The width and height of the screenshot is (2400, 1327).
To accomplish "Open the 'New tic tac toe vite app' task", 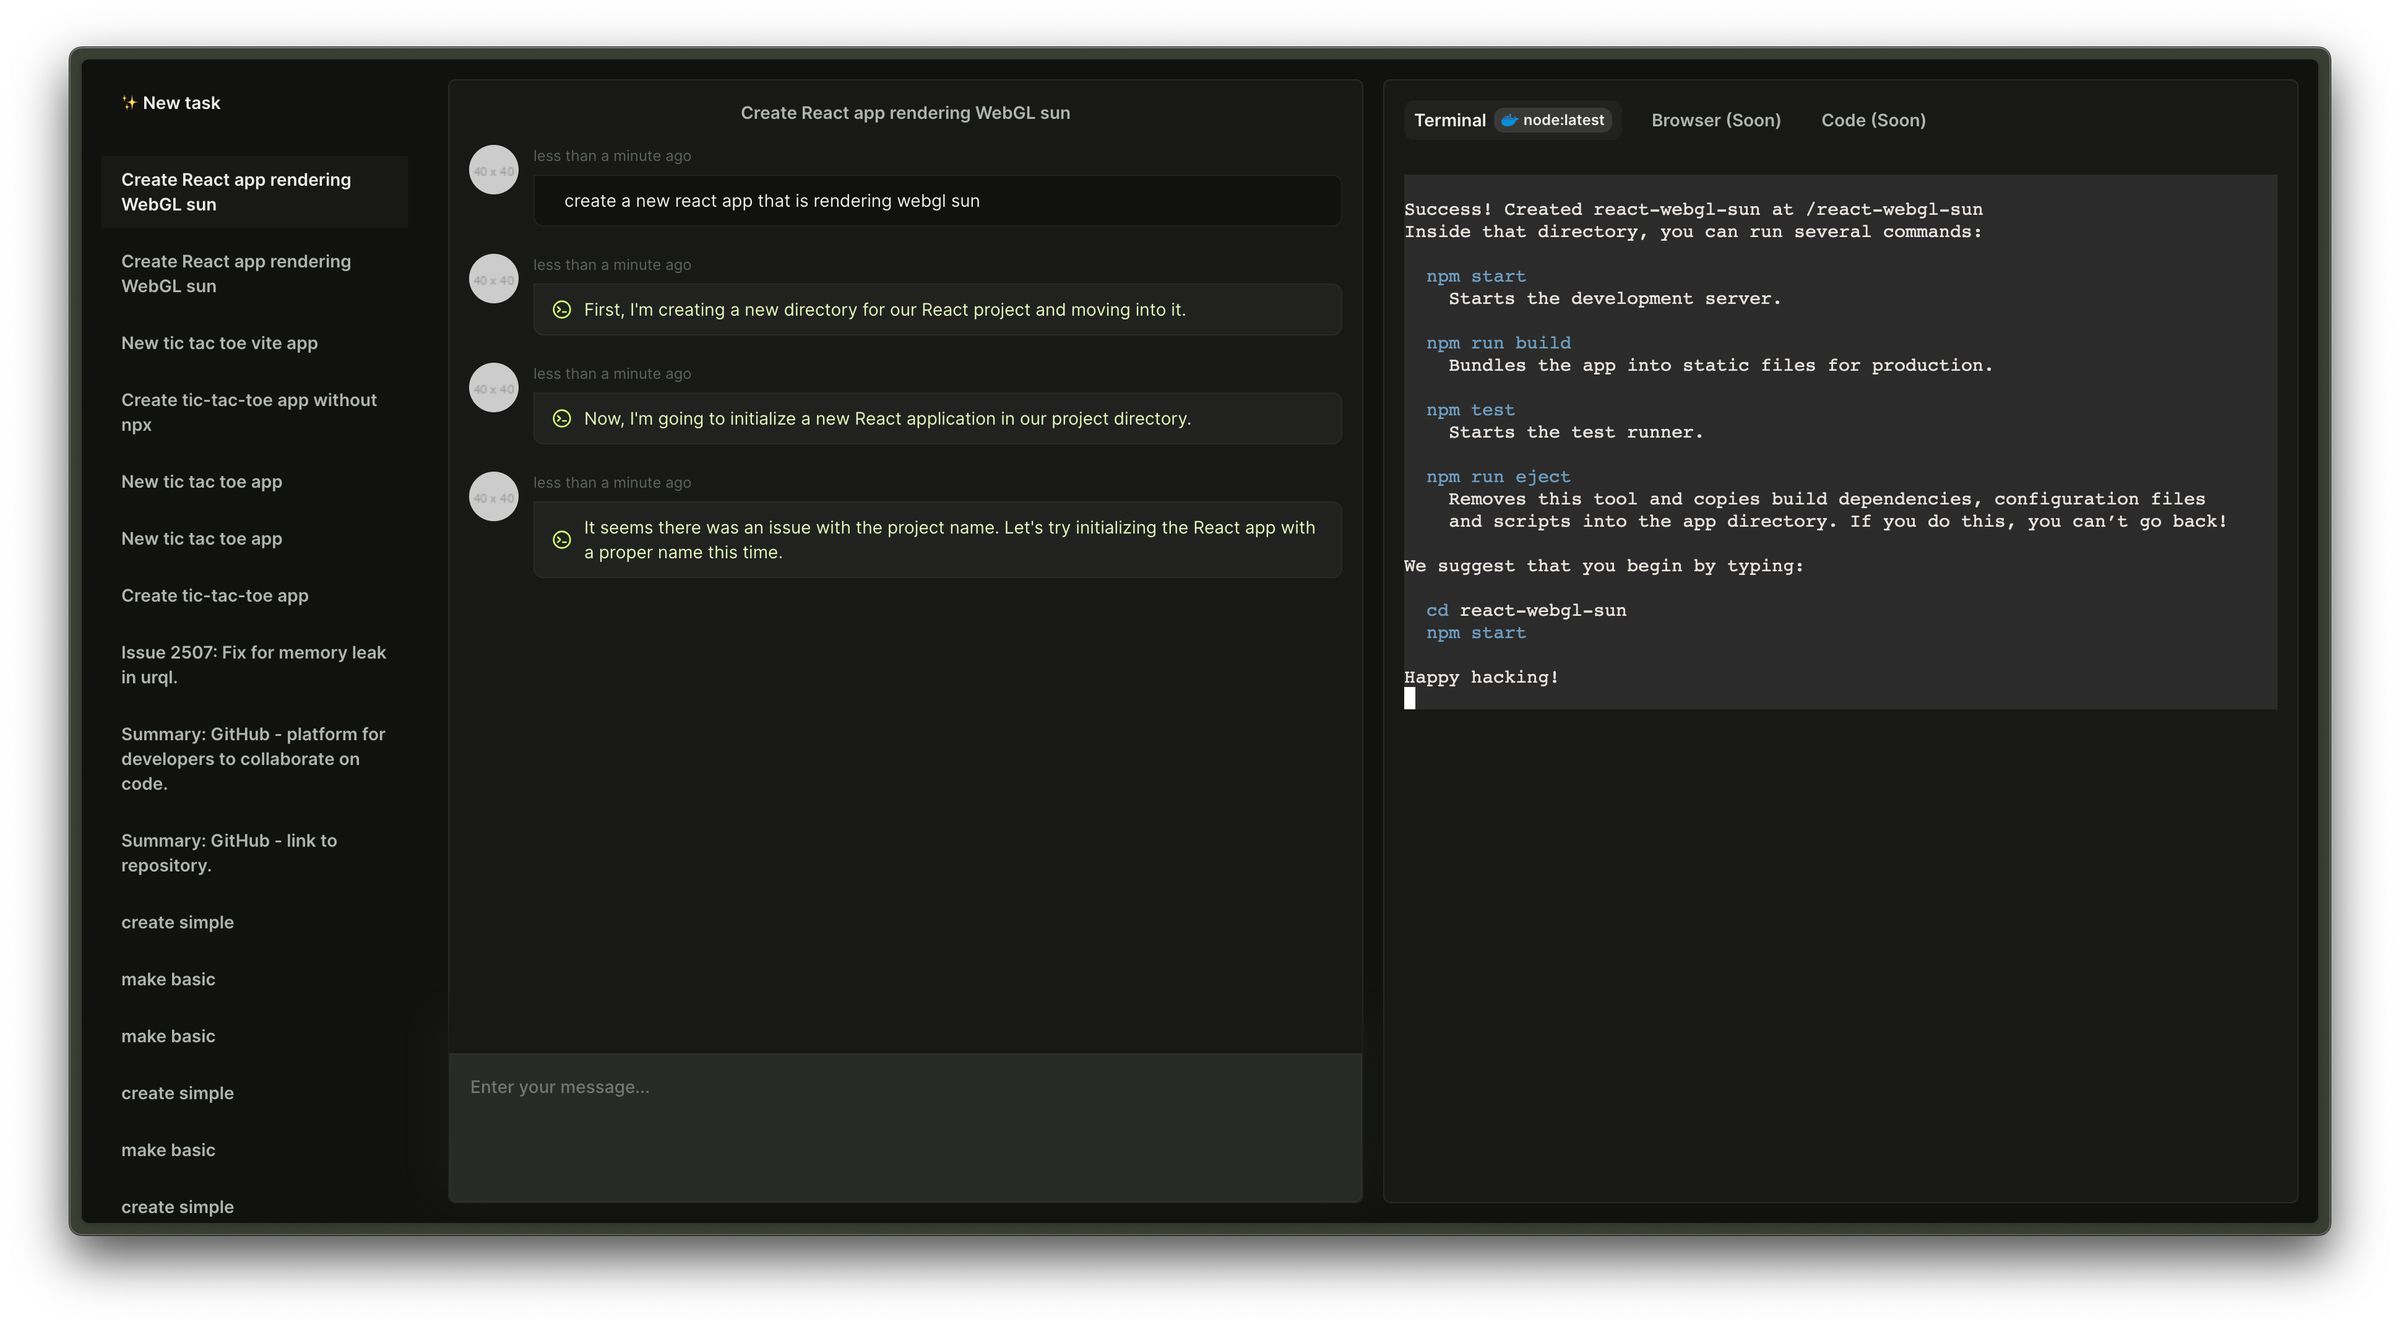I will pos(219,342).
